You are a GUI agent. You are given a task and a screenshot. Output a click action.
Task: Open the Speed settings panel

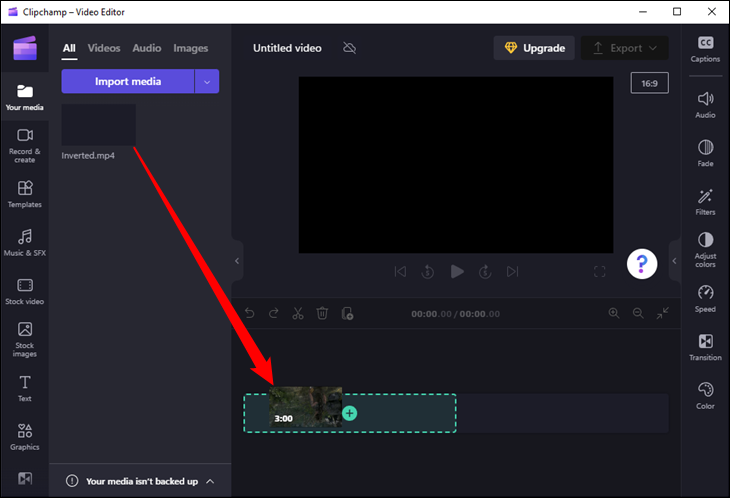[705, 298]
